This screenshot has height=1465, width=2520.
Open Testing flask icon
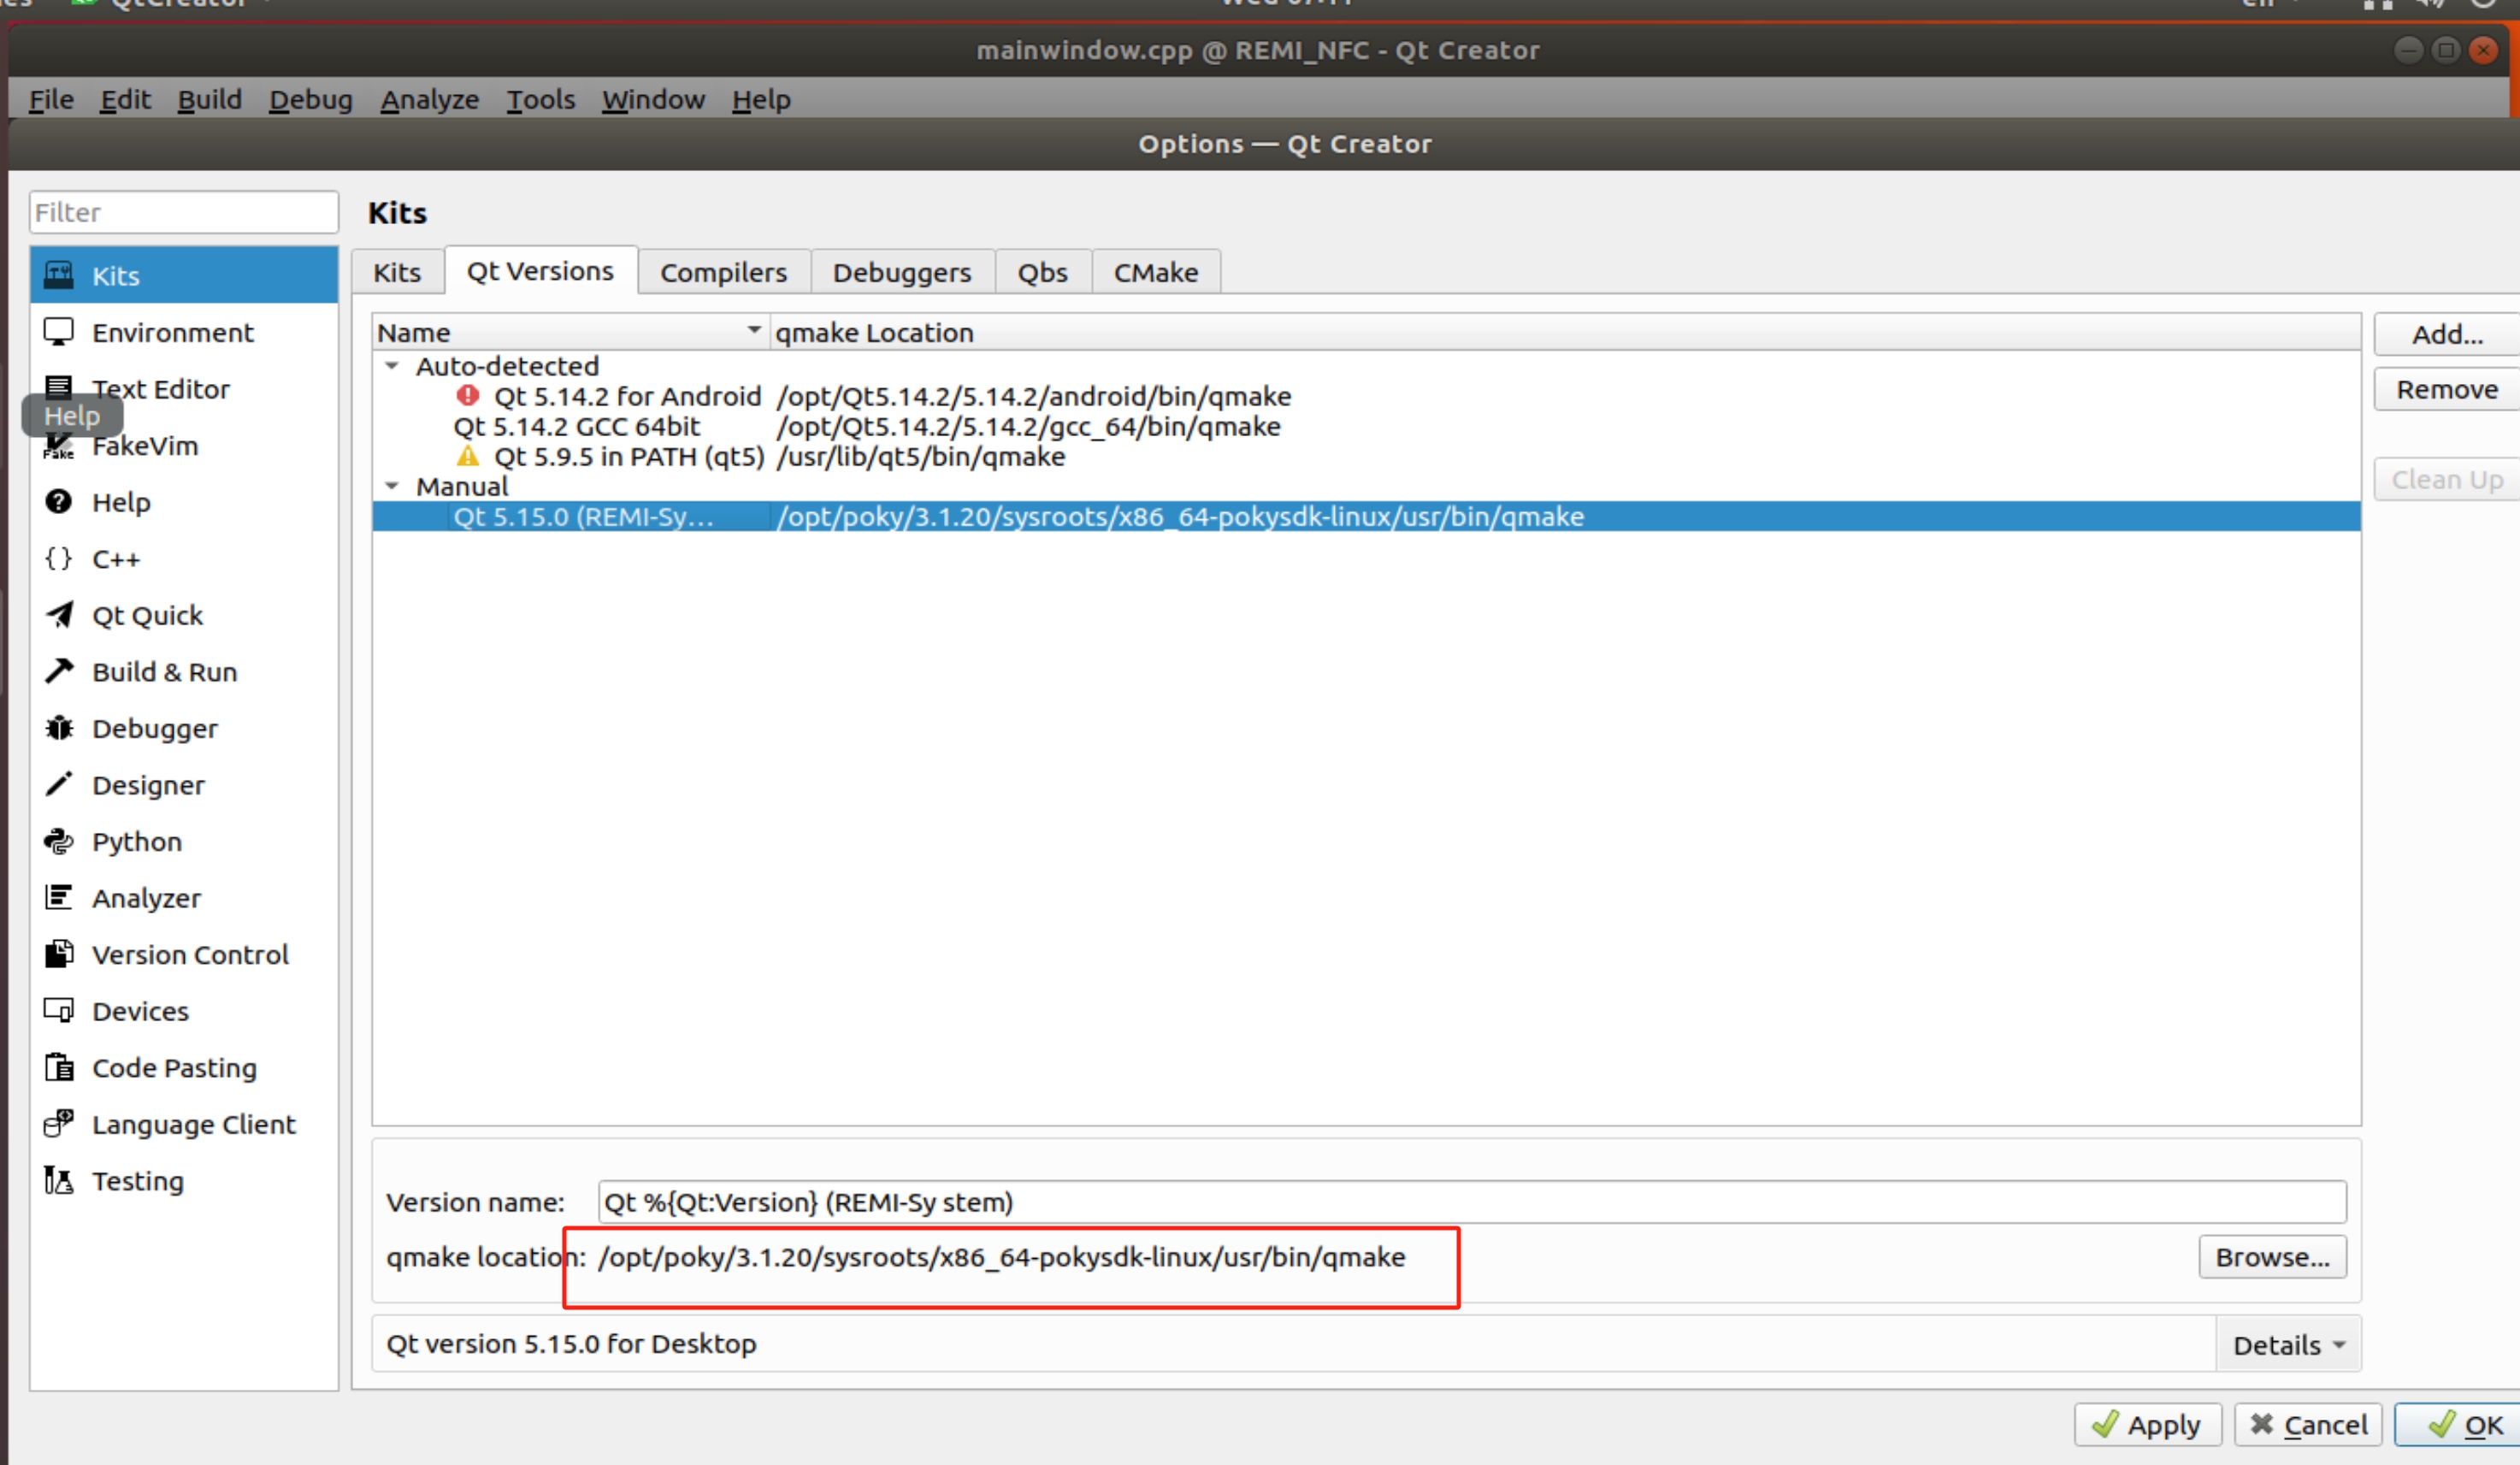pos(59,1180)
